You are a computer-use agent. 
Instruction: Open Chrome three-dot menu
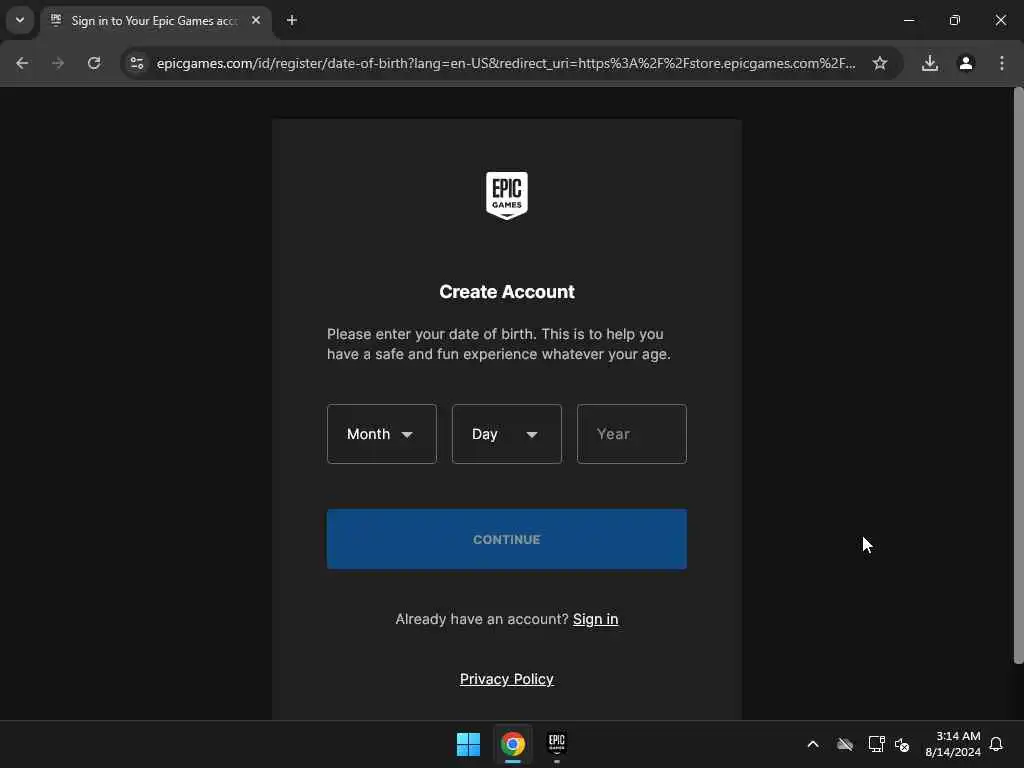pyautogui.click(x=1001, y=63)
